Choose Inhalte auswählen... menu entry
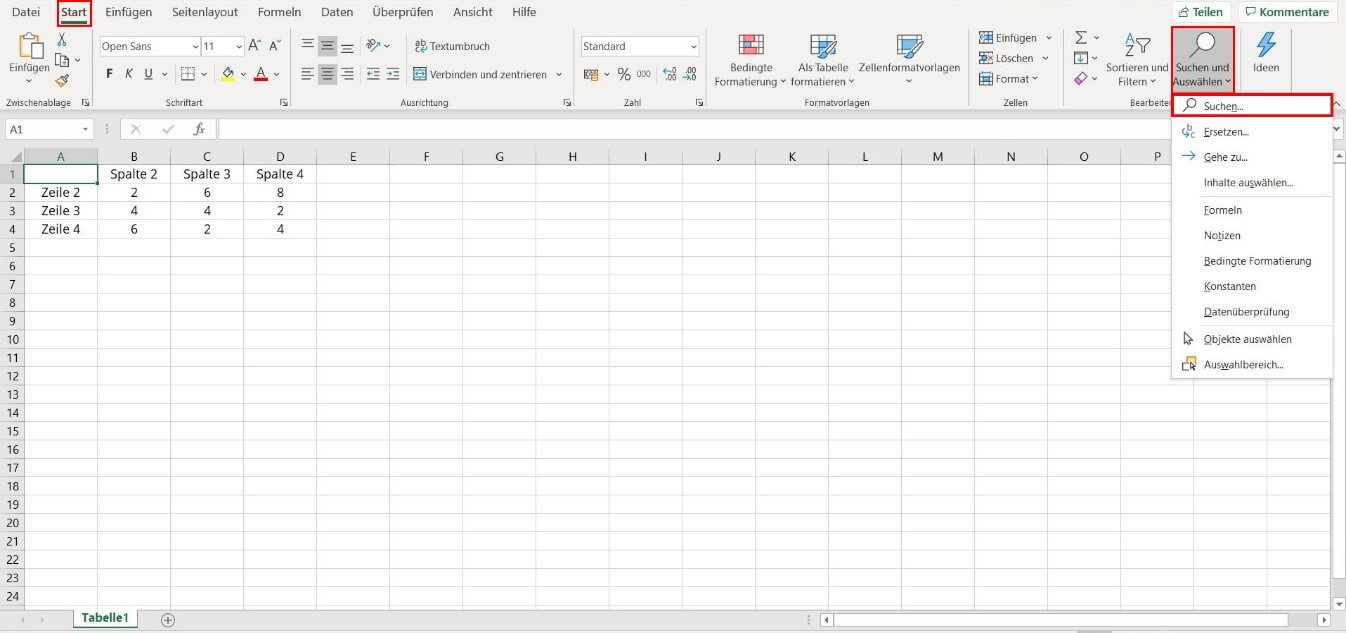Image resolution: width=1346 pixels, height=633 pixels. point(1252,183)
